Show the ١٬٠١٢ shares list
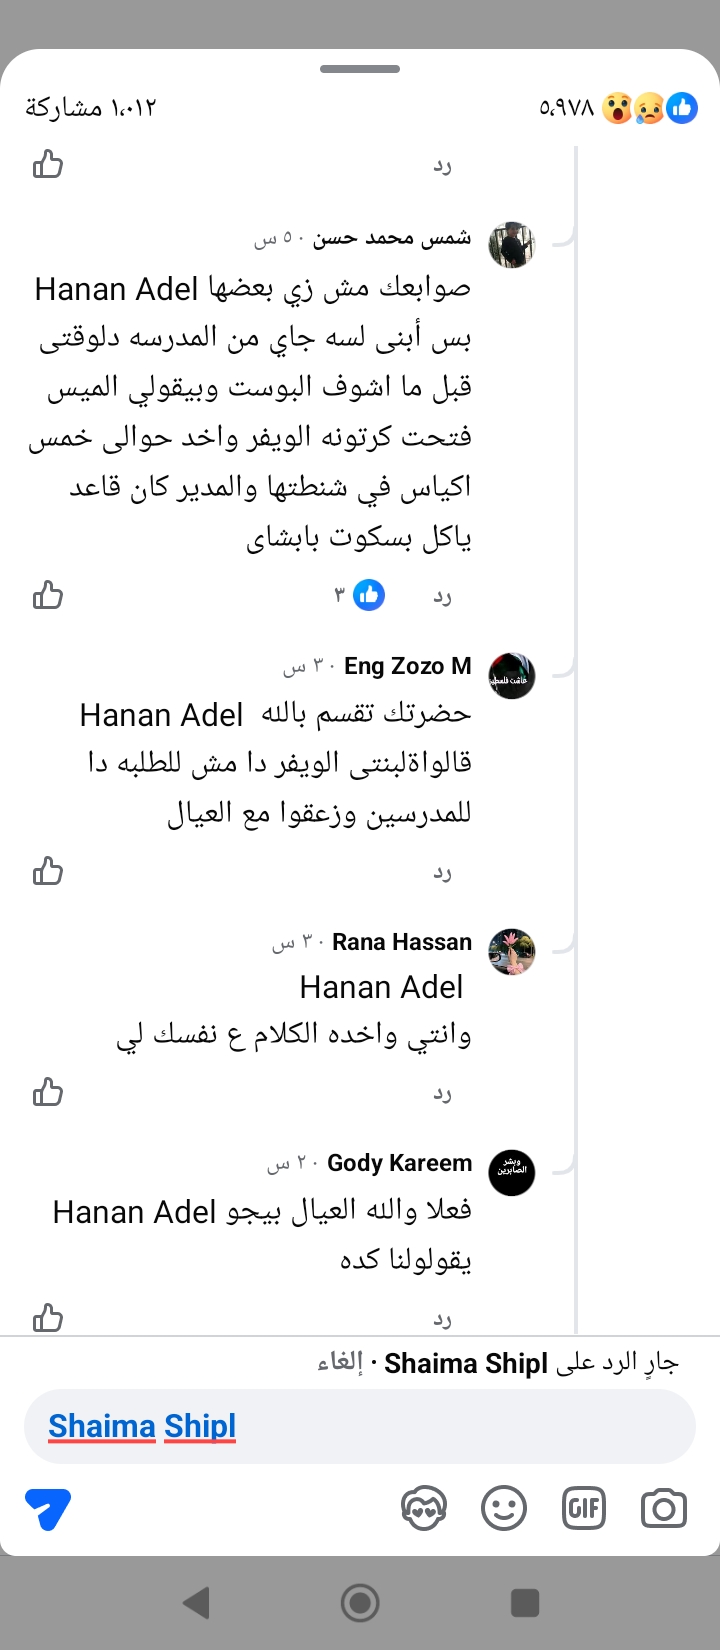This screenshot has height=1650, width=720. [91, 108]
